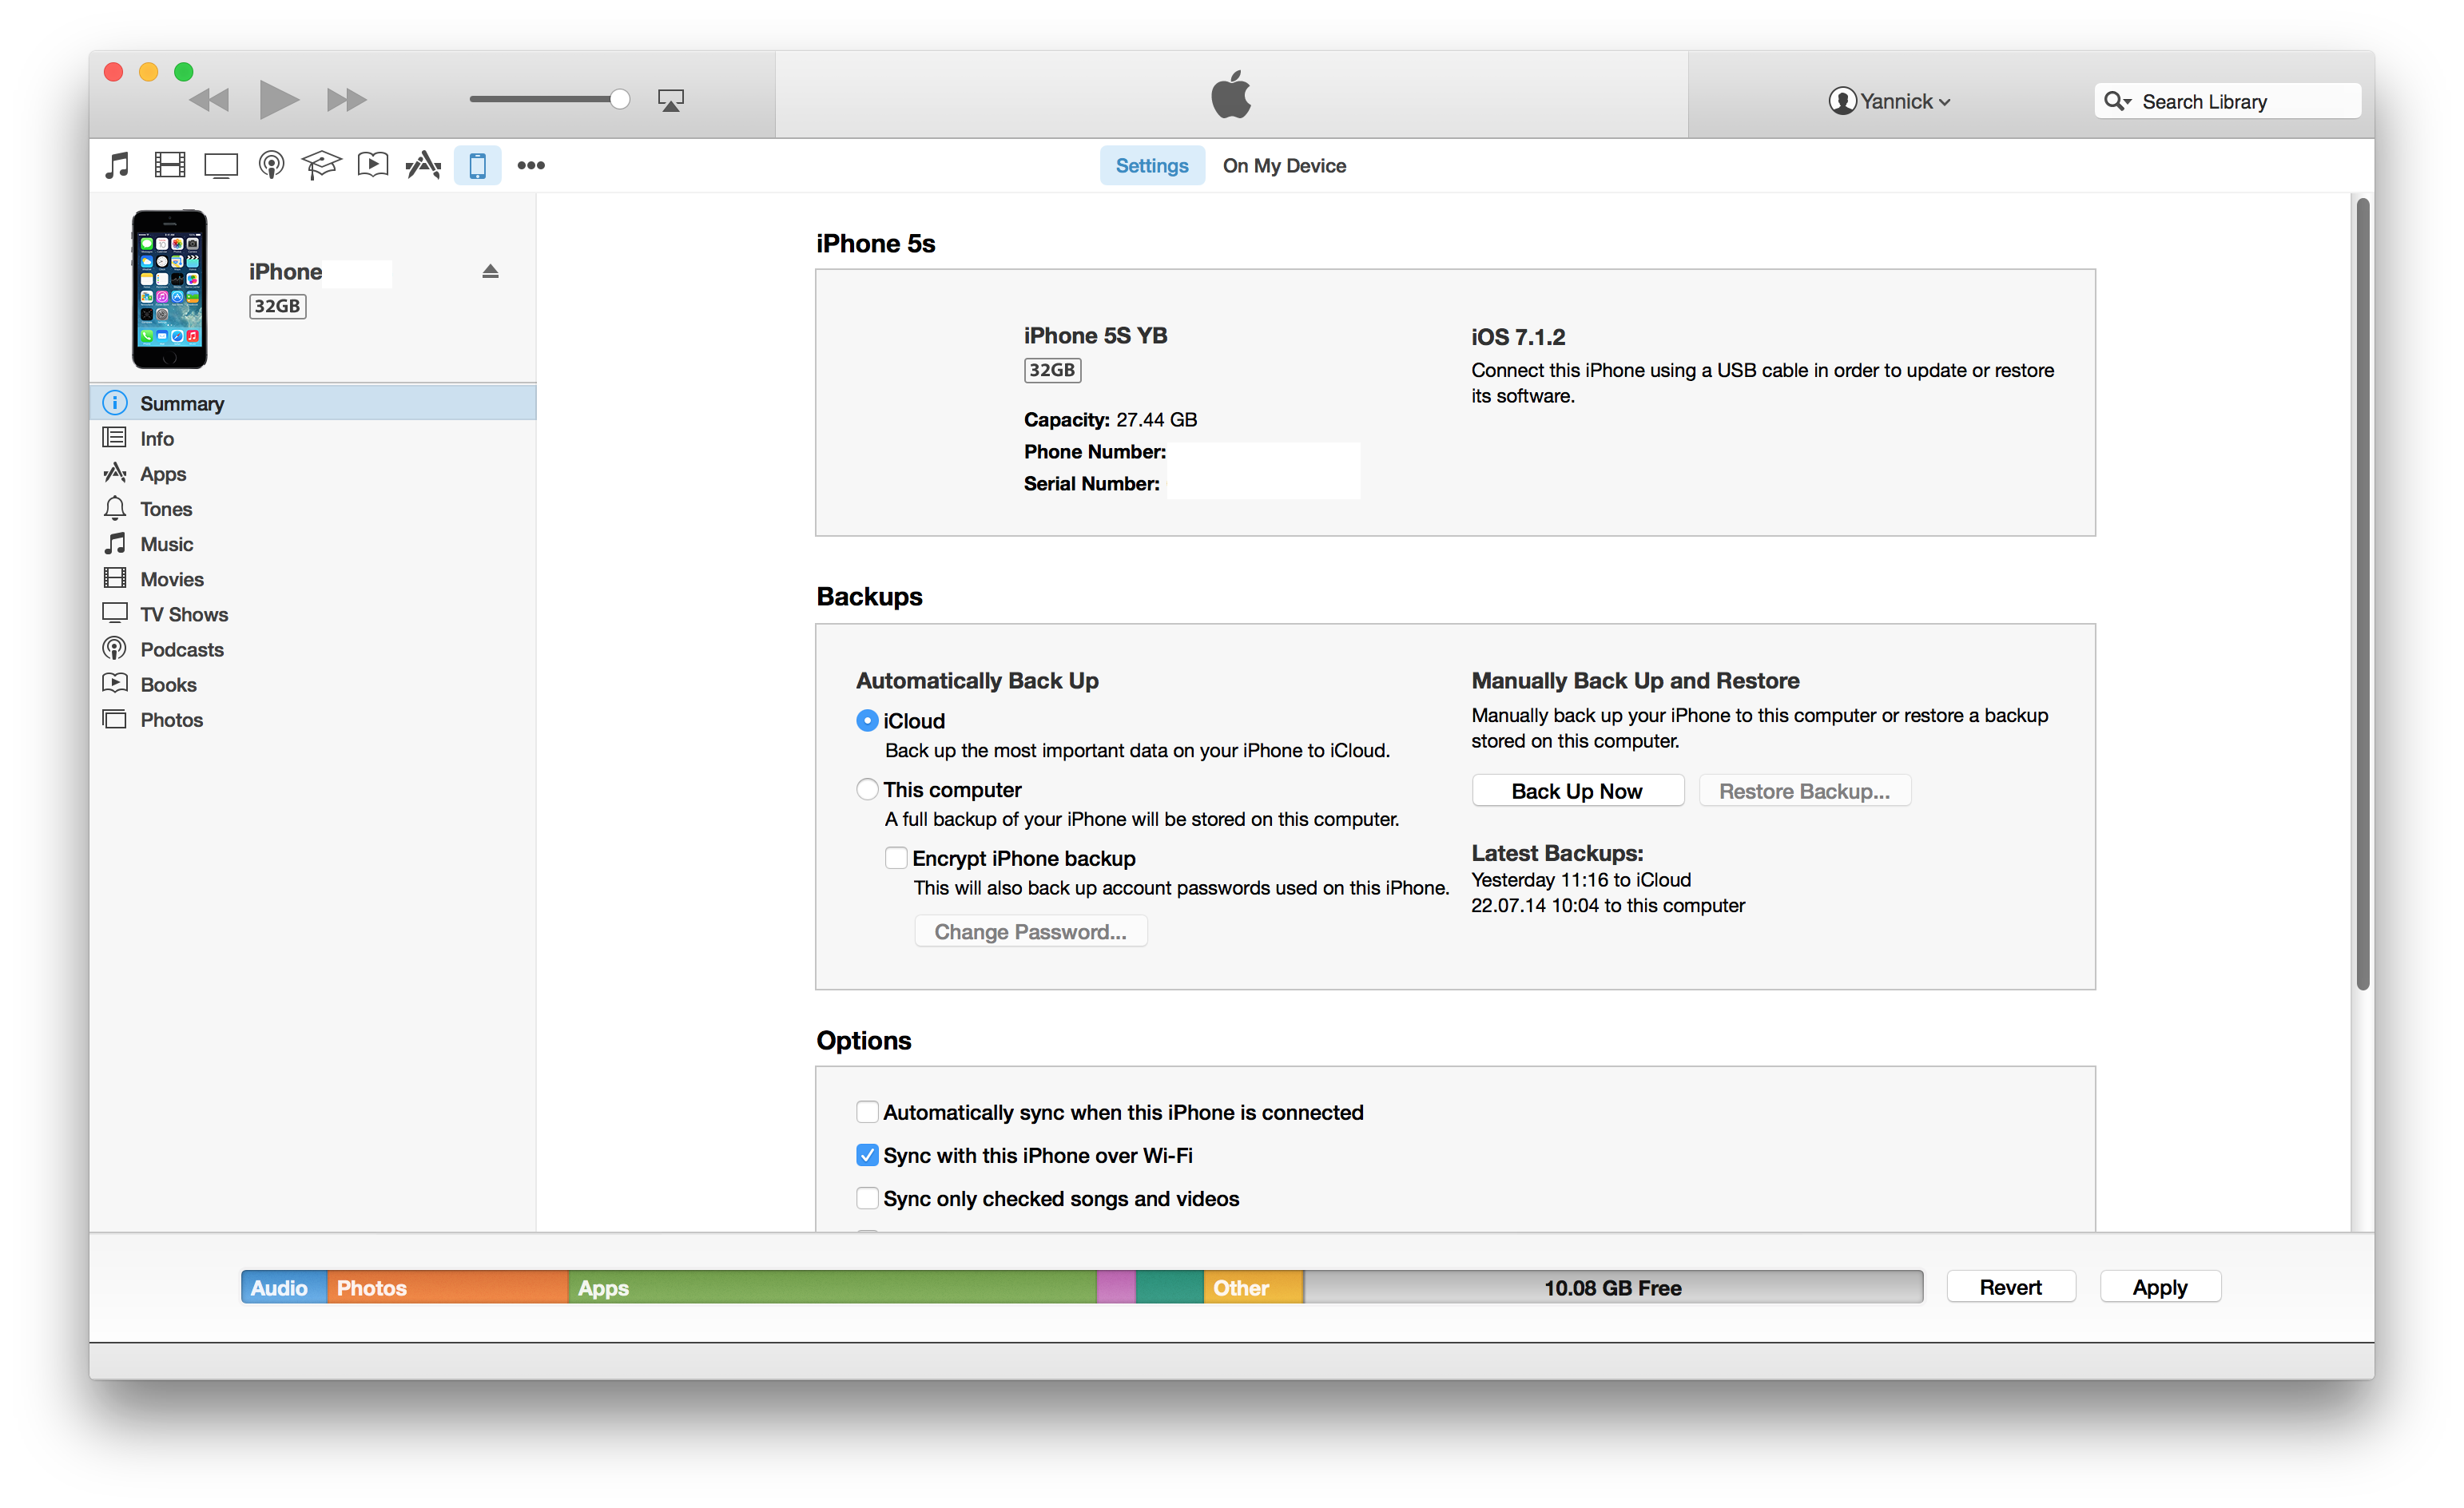Enable Automatically sync when iPhone is connected

click(x=867, y=1112)
